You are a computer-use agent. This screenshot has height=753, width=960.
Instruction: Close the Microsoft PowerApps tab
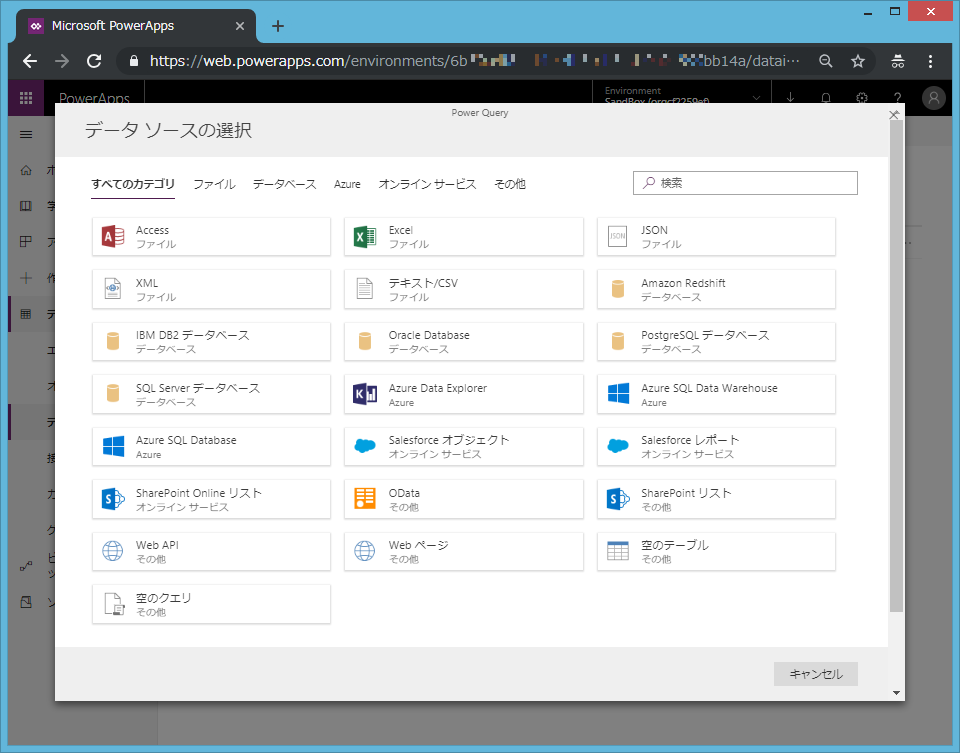[x=240, y=26]
